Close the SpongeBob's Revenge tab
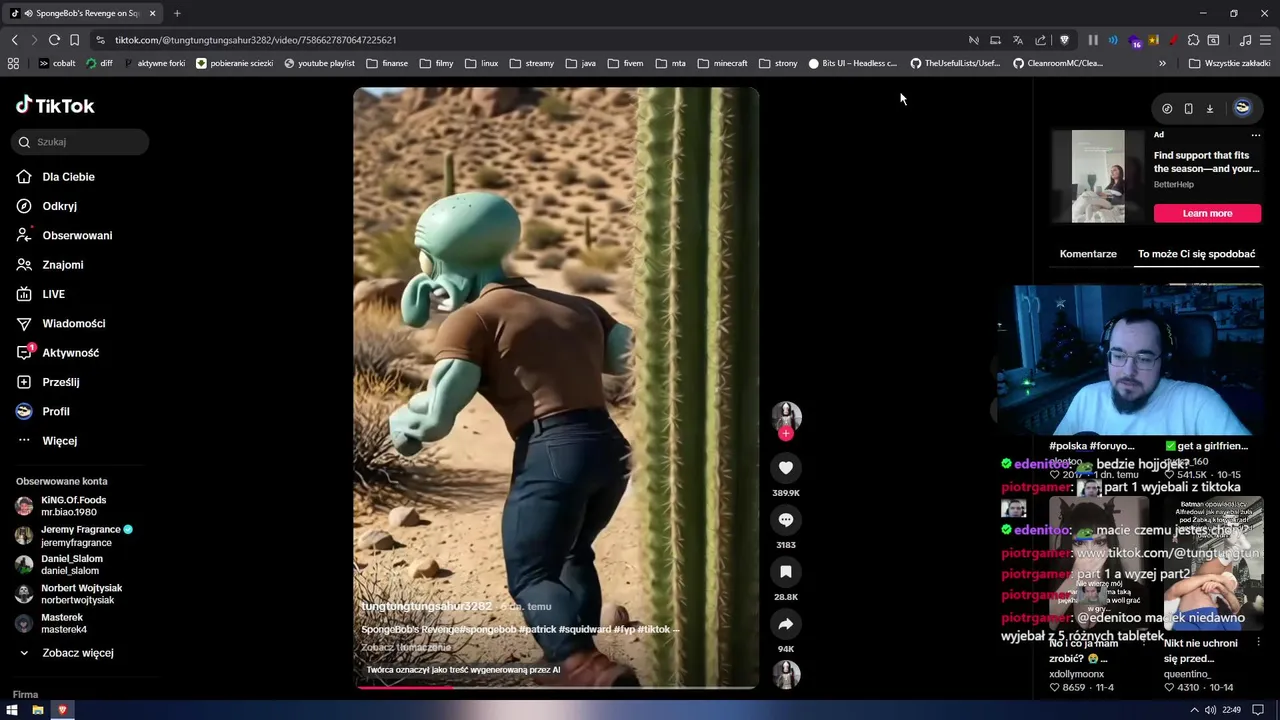Image resolution: width=1280 pixels, height=720 pixels. 152,13
